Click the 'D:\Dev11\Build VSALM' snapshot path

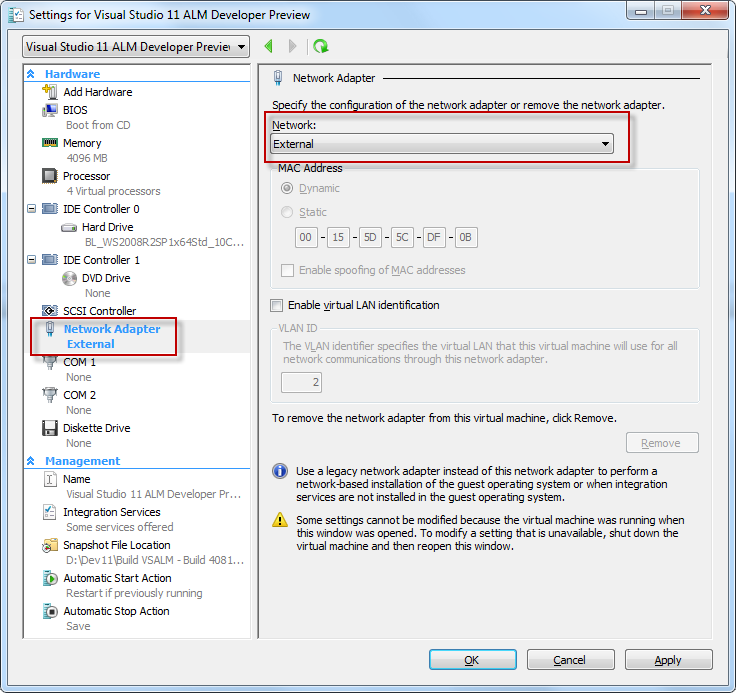click(155, 560)
